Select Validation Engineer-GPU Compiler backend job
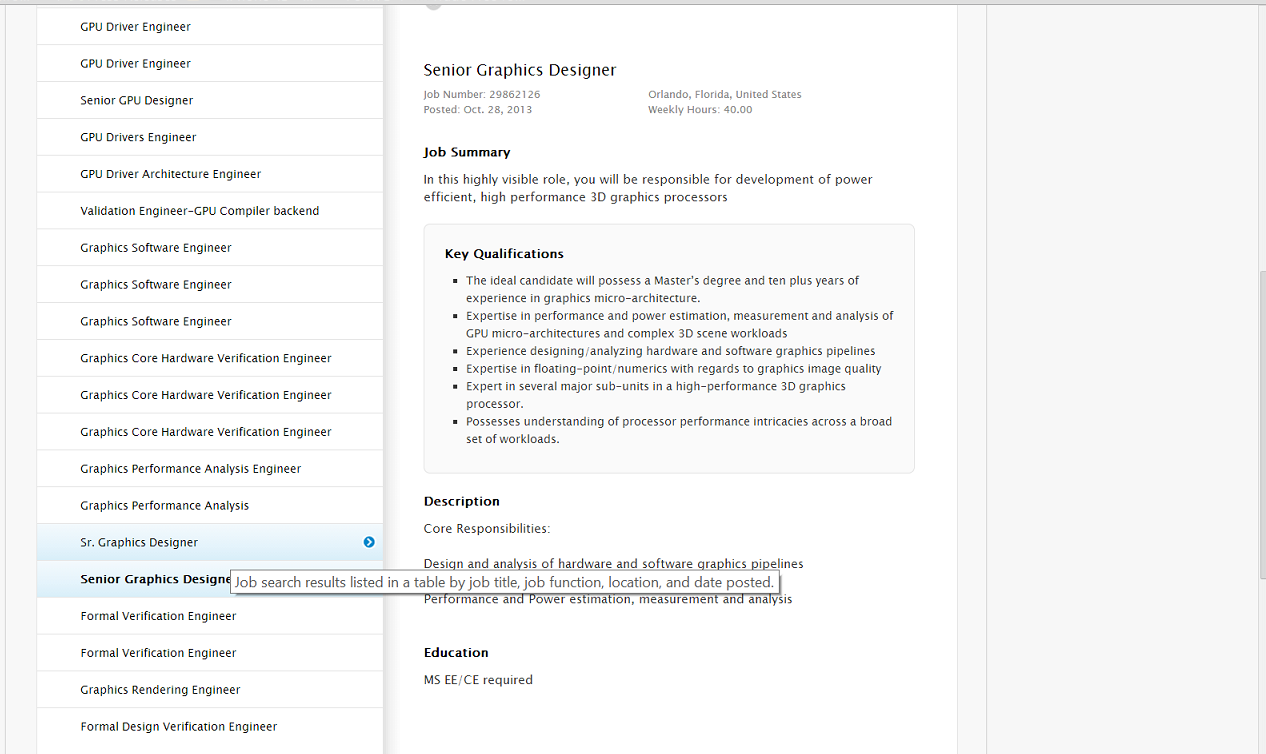1266x754 pixels. click(199, 211)
